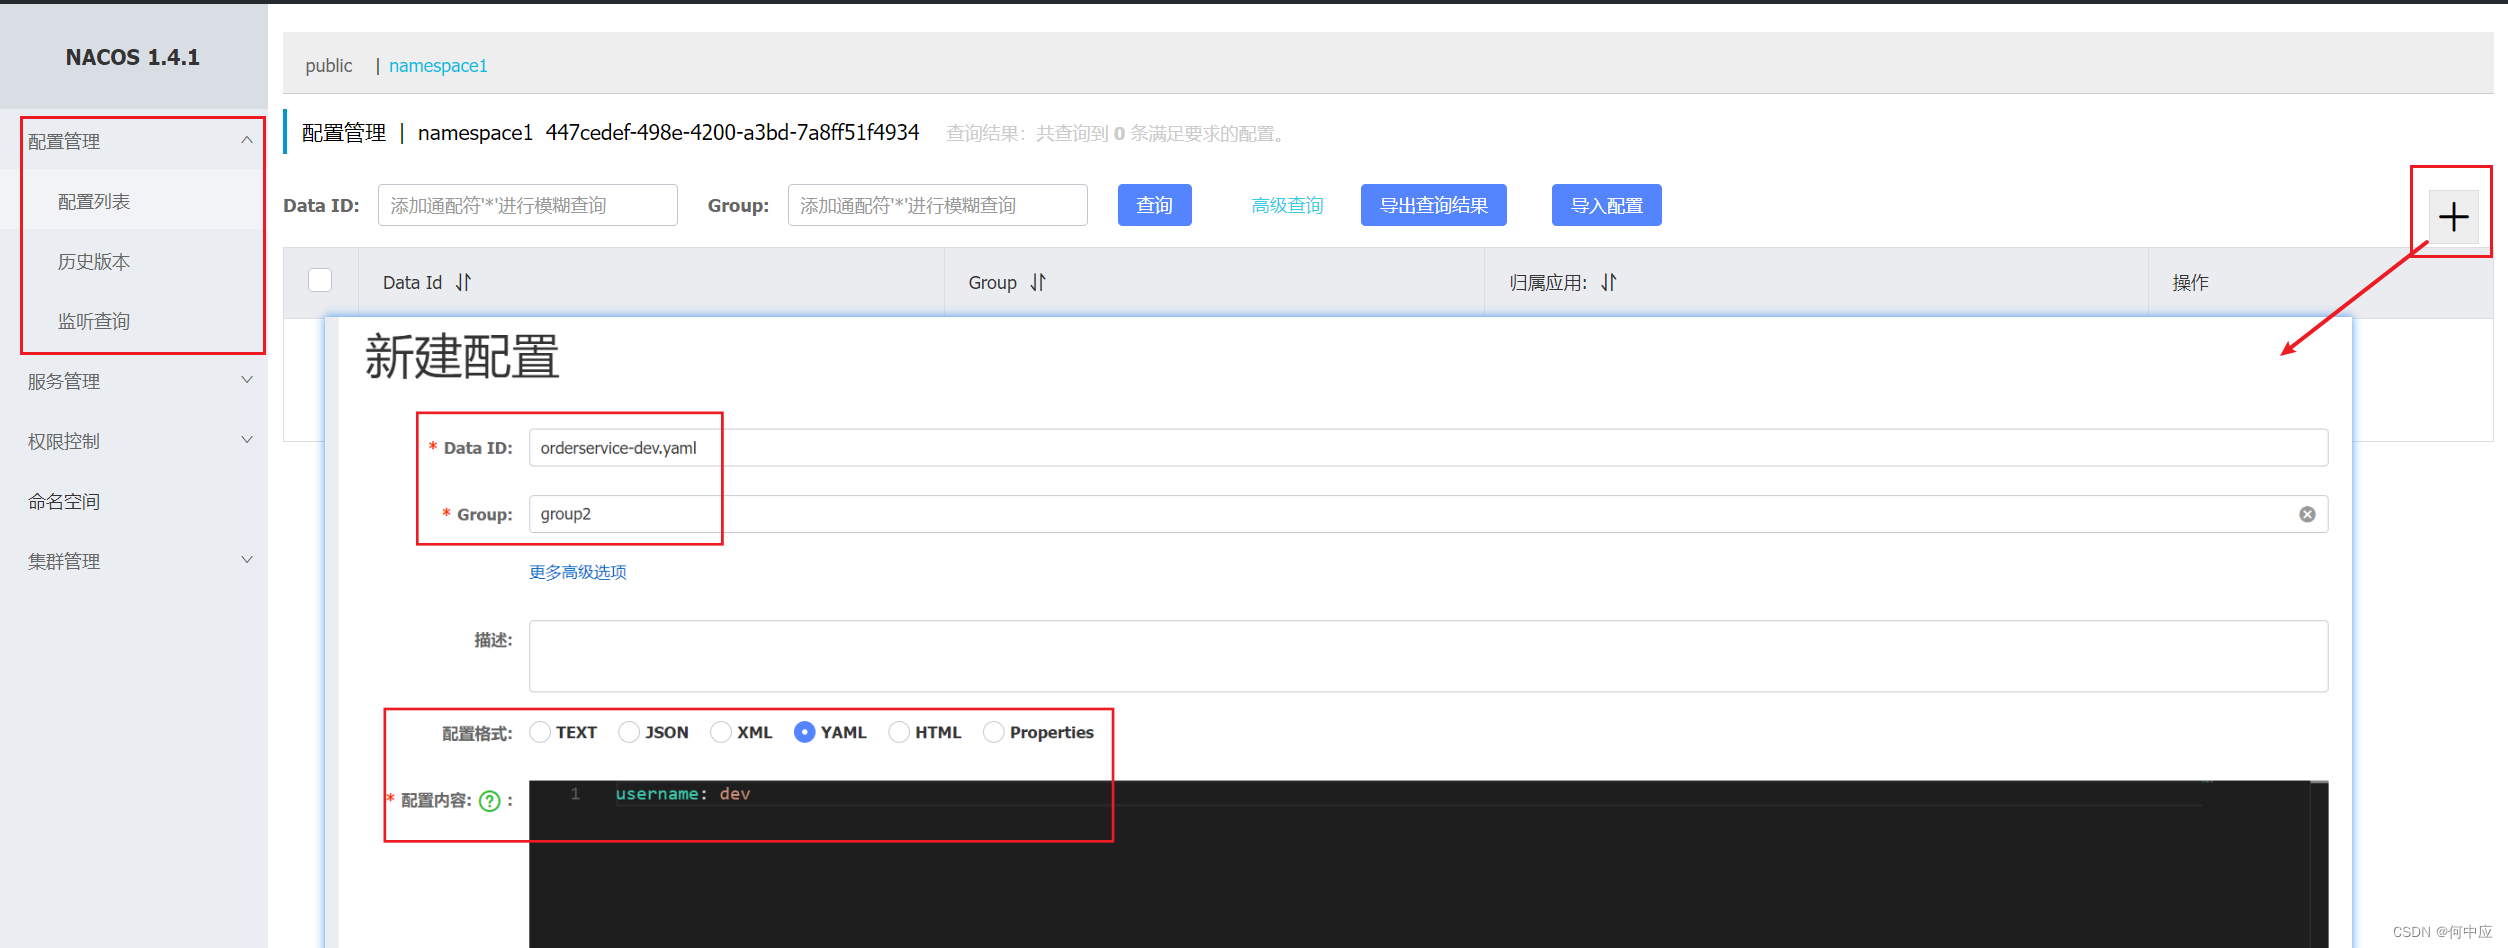Click the 查询 button
Viewport: 2508px width, 948px height.
[x=1154, y=205]
